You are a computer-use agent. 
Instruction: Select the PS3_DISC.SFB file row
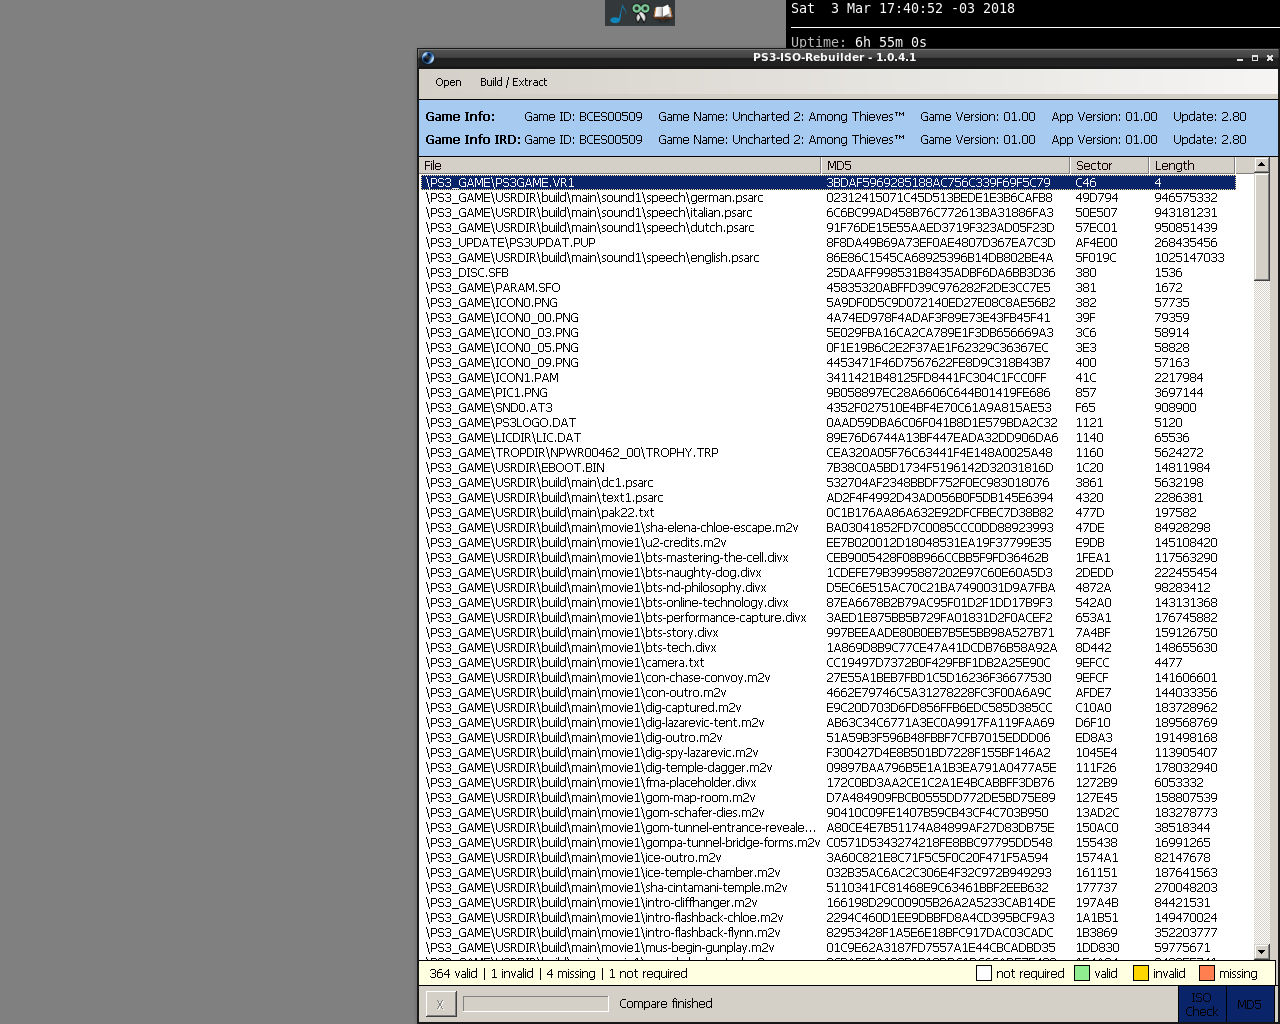828,272
